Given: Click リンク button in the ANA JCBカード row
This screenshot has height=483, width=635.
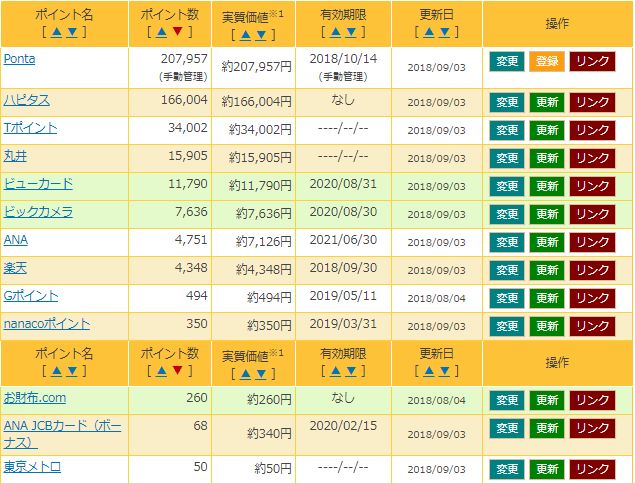Looking at the screenshot, I should click(592, 428).
